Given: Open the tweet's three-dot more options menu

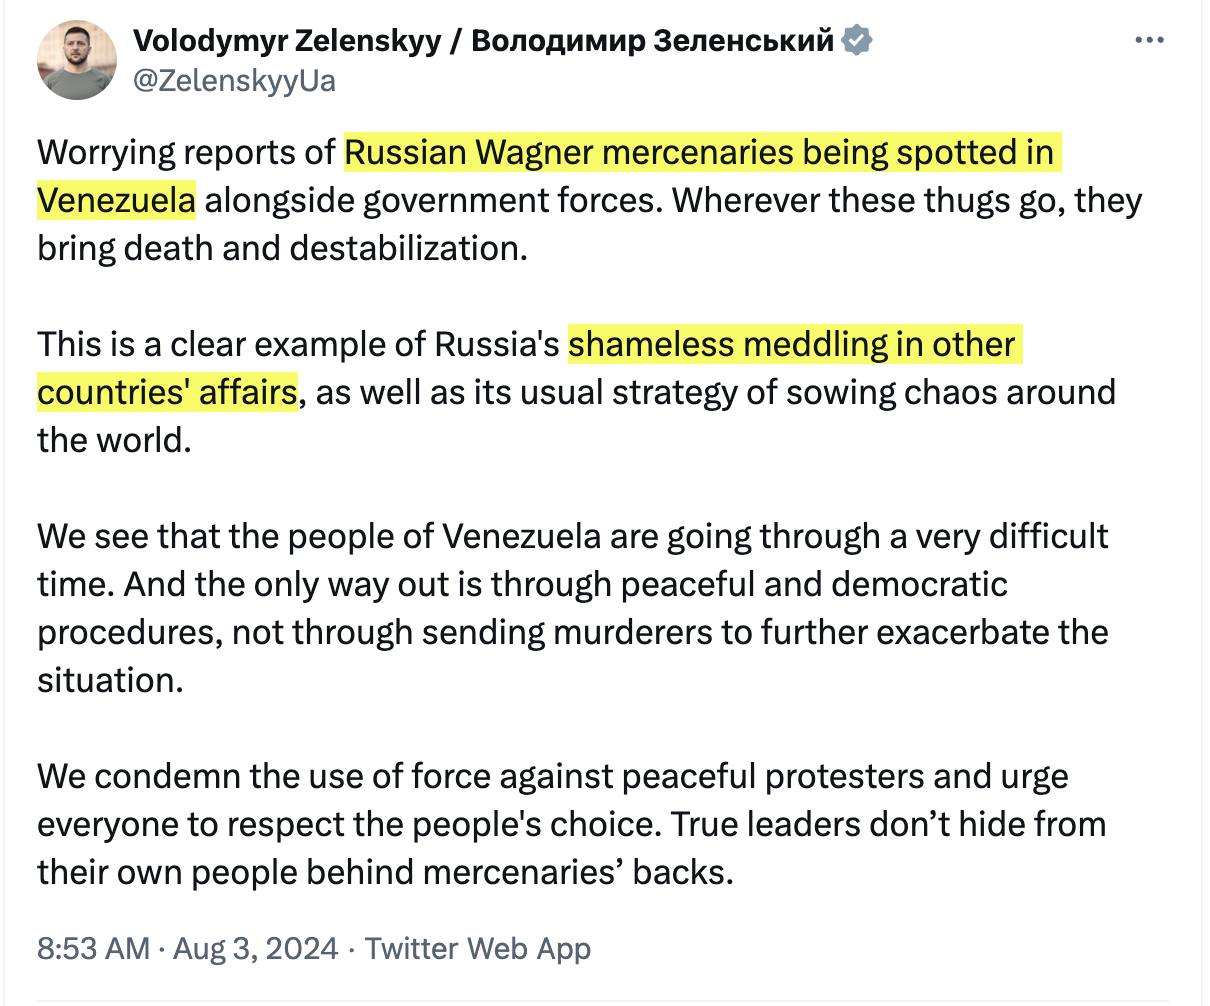Looking at the screenshot, I should tap(1150, 41).
